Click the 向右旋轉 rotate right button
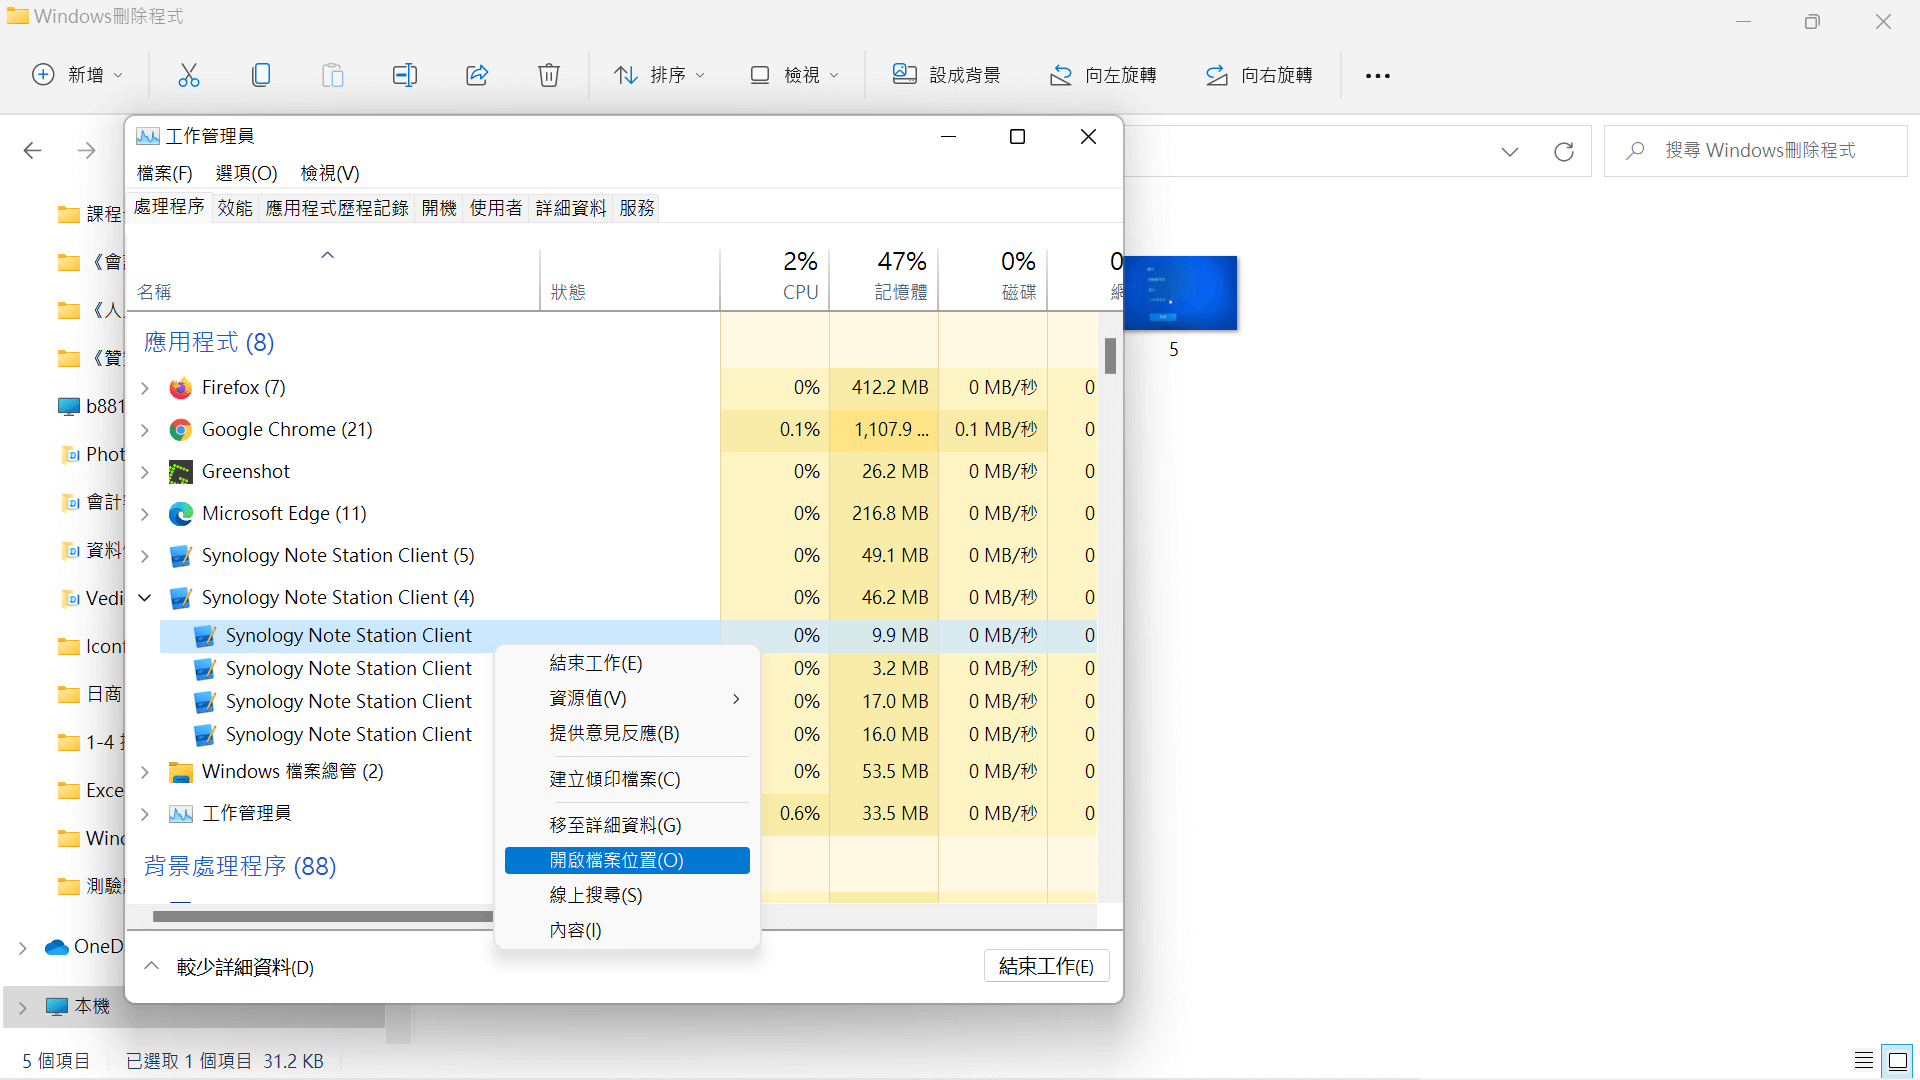Viewport: 1920px width, 1080px height. coord(1258,75)
